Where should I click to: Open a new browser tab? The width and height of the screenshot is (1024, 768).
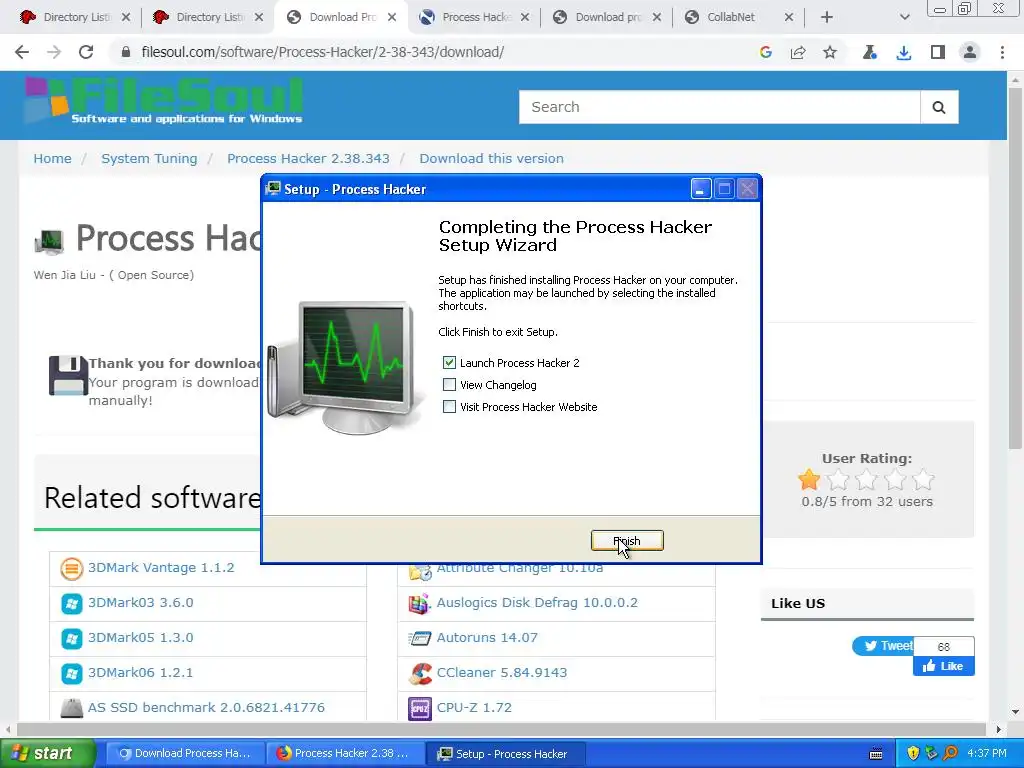[x=827, y=17]
